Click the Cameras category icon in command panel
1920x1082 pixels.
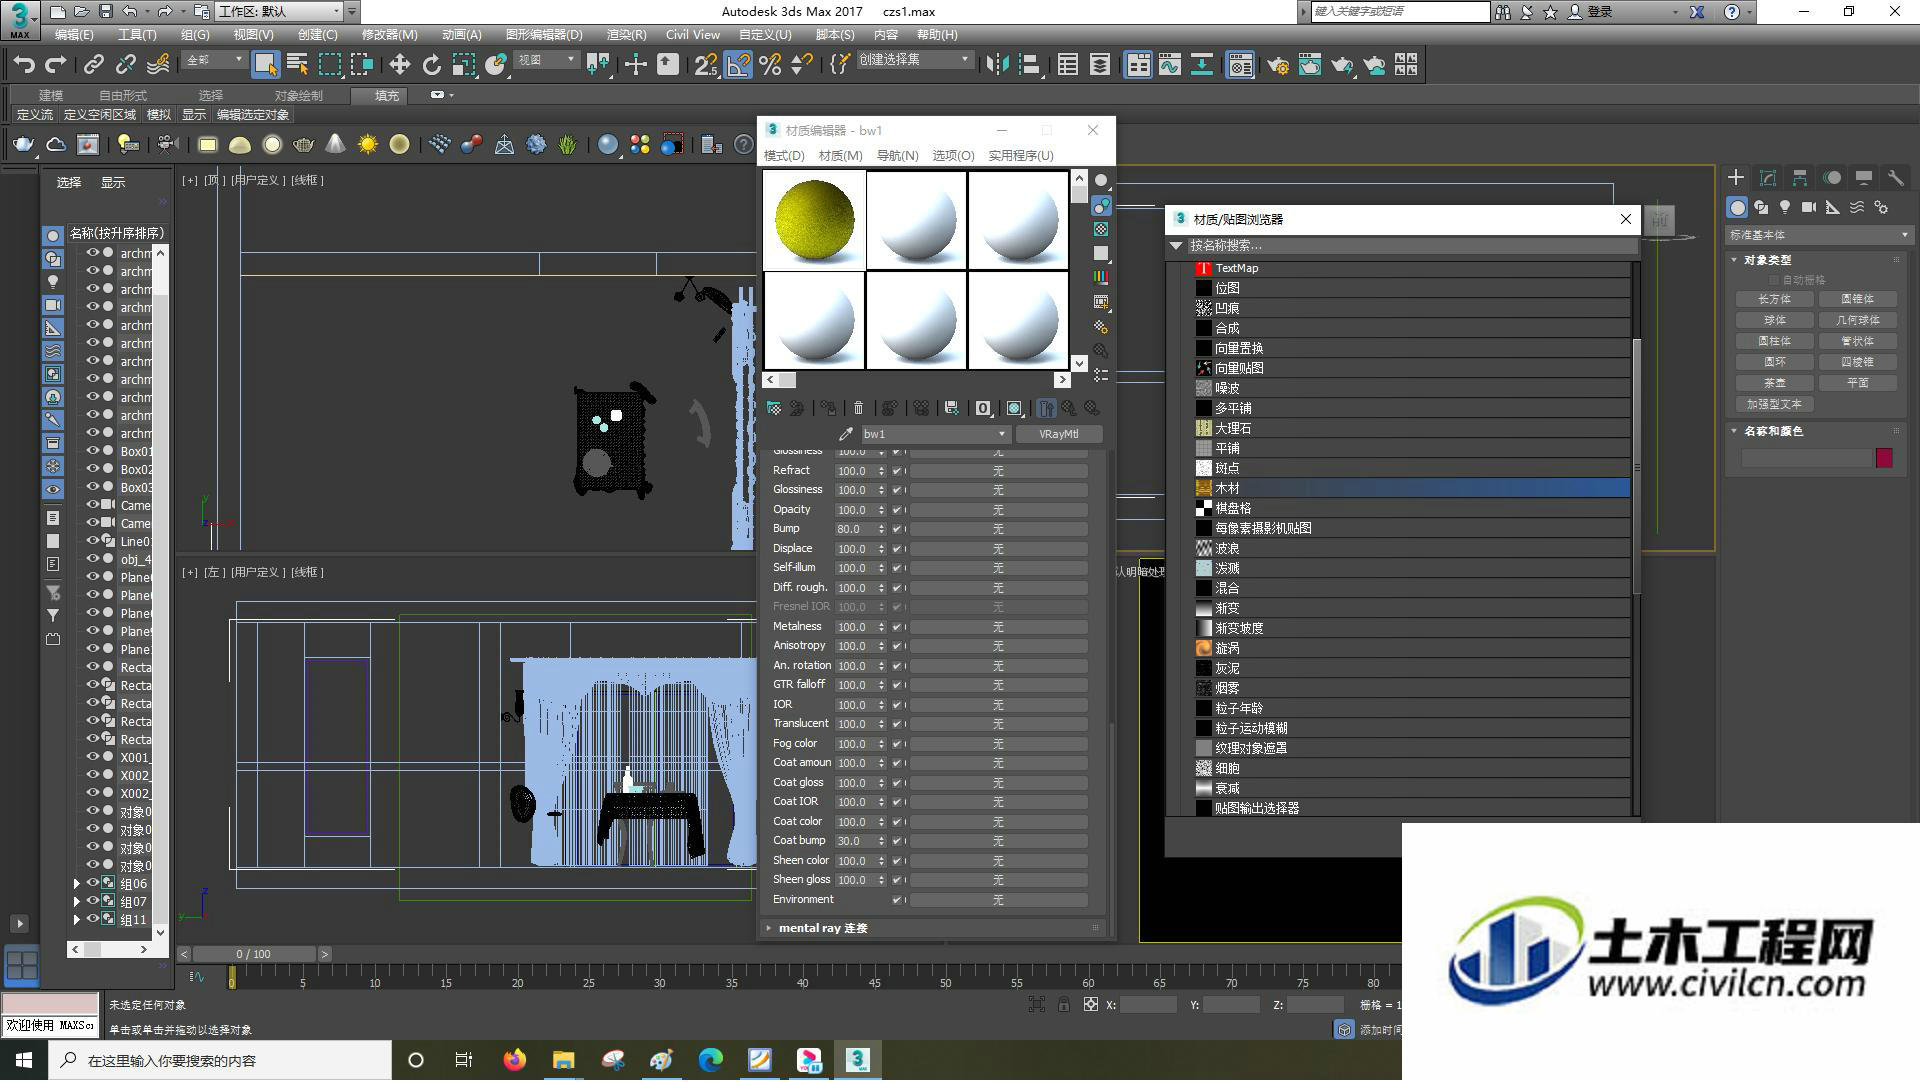(1809, 207)
